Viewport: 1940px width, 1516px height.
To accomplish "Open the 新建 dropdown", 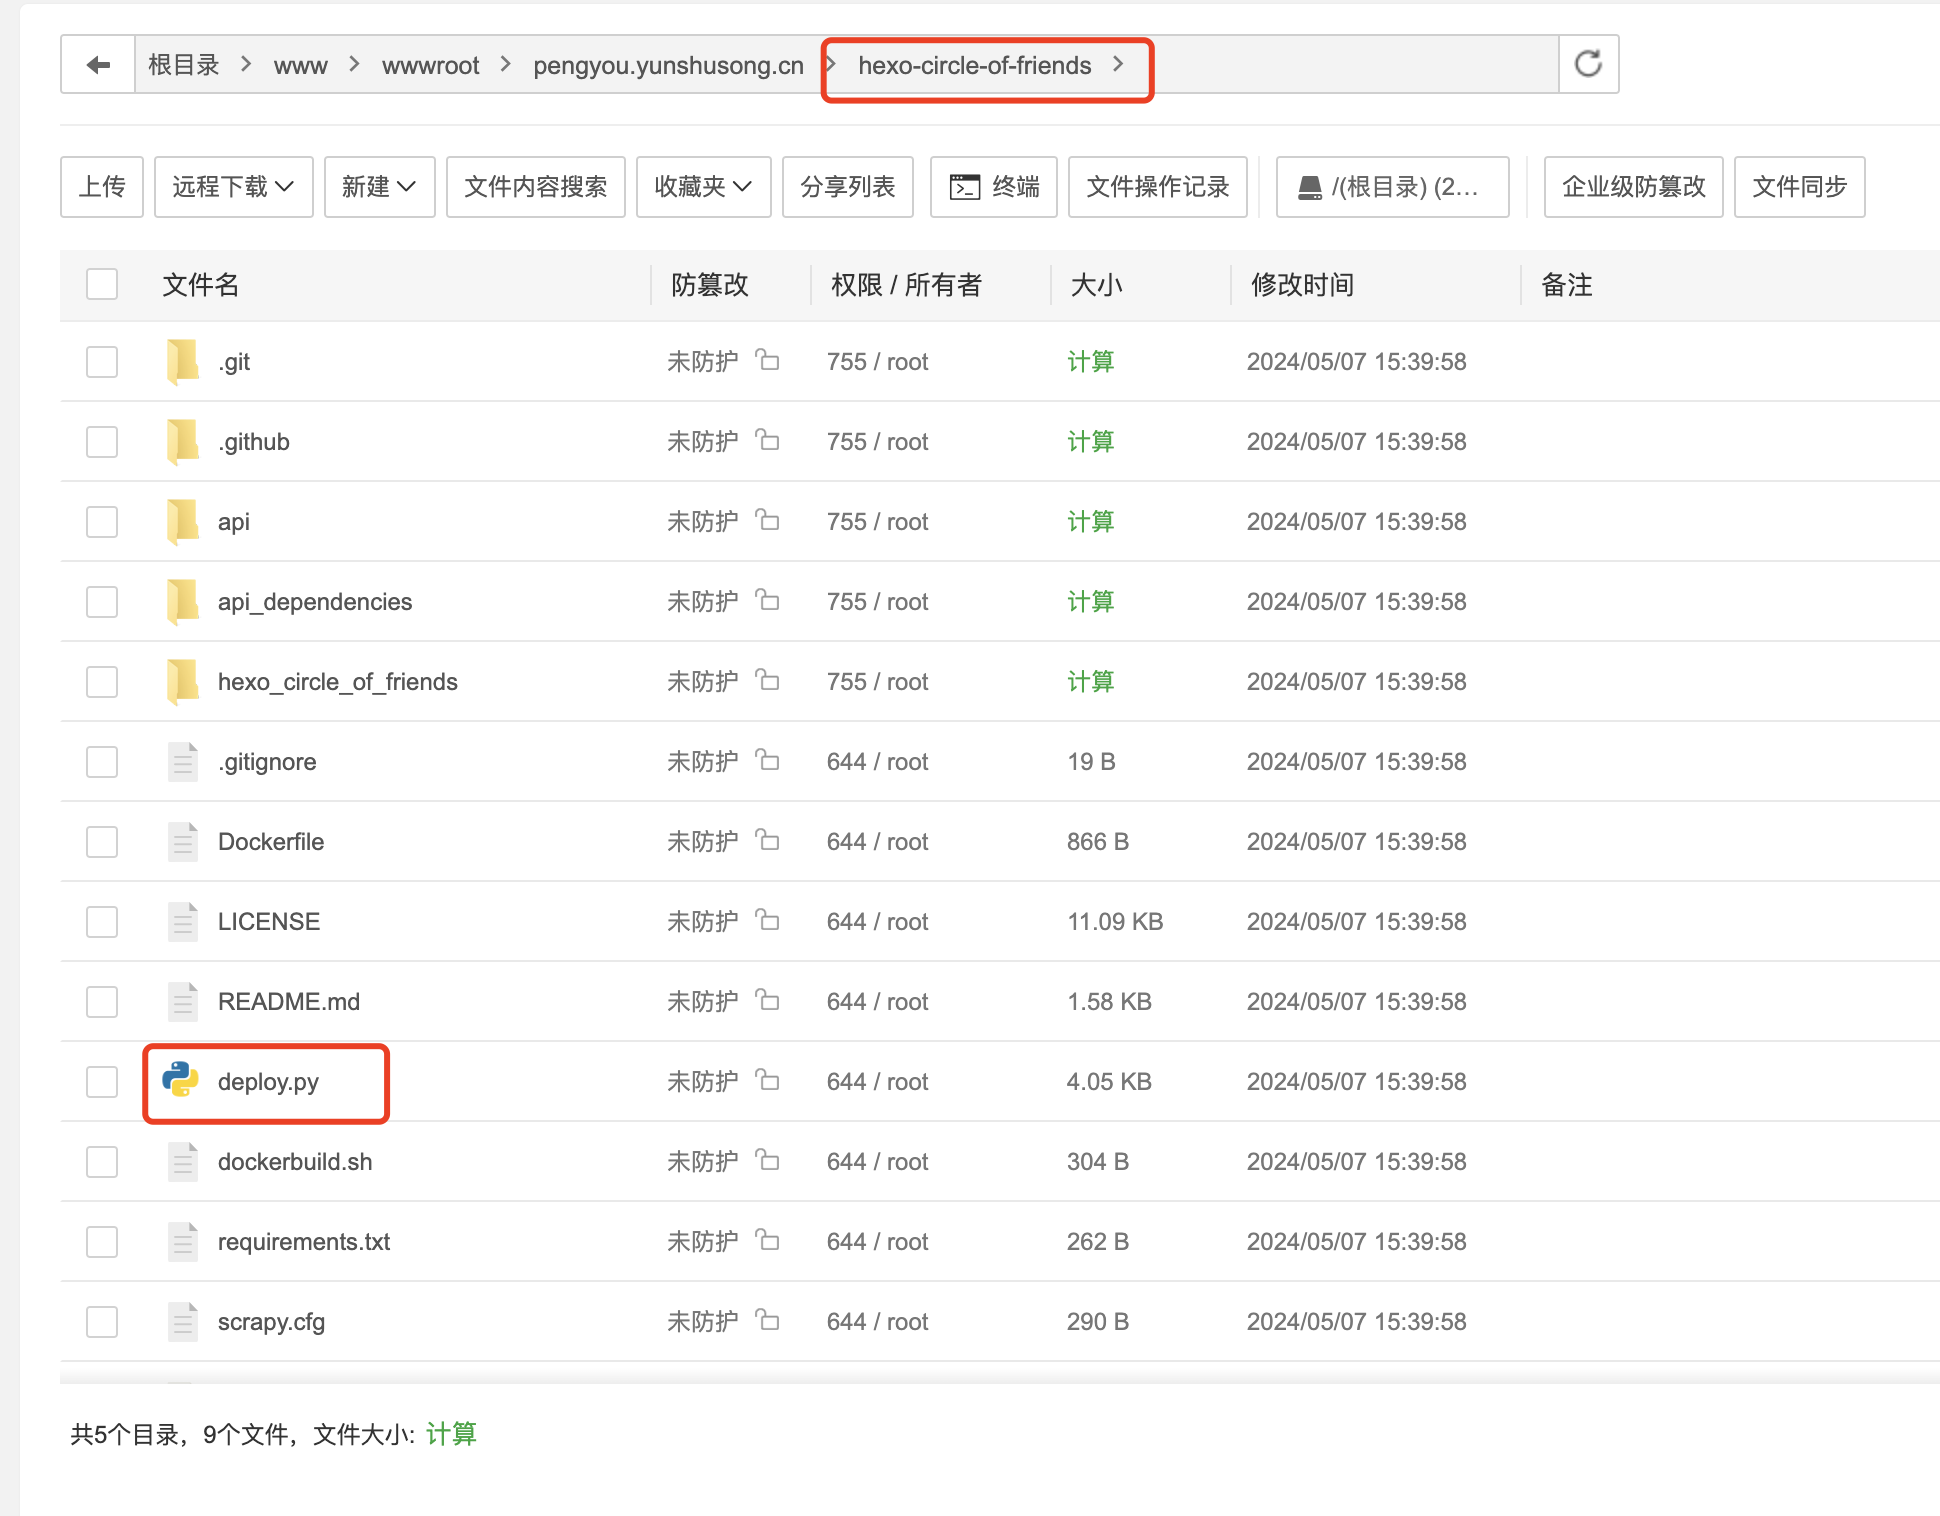I will (x=379, y=187).
